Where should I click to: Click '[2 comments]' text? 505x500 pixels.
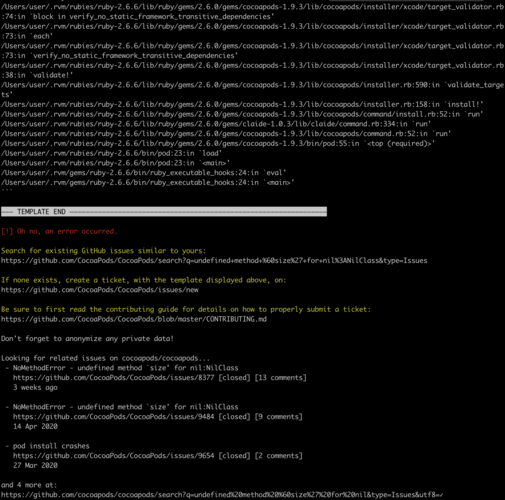[279, 456]
